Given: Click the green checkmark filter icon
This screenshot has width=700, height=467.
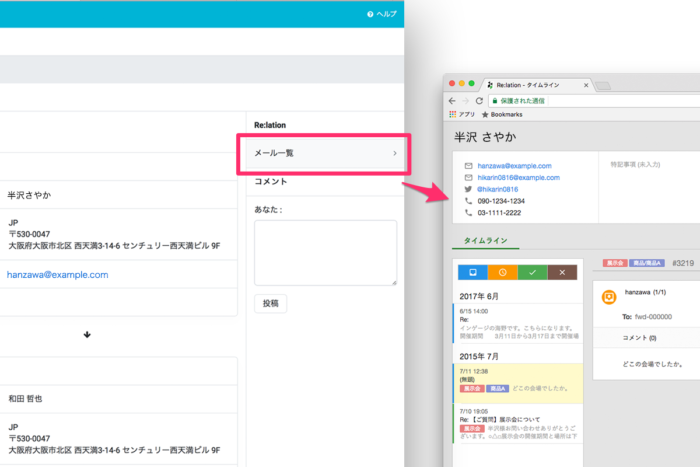Looking at the screenshot, I should 532,272.
